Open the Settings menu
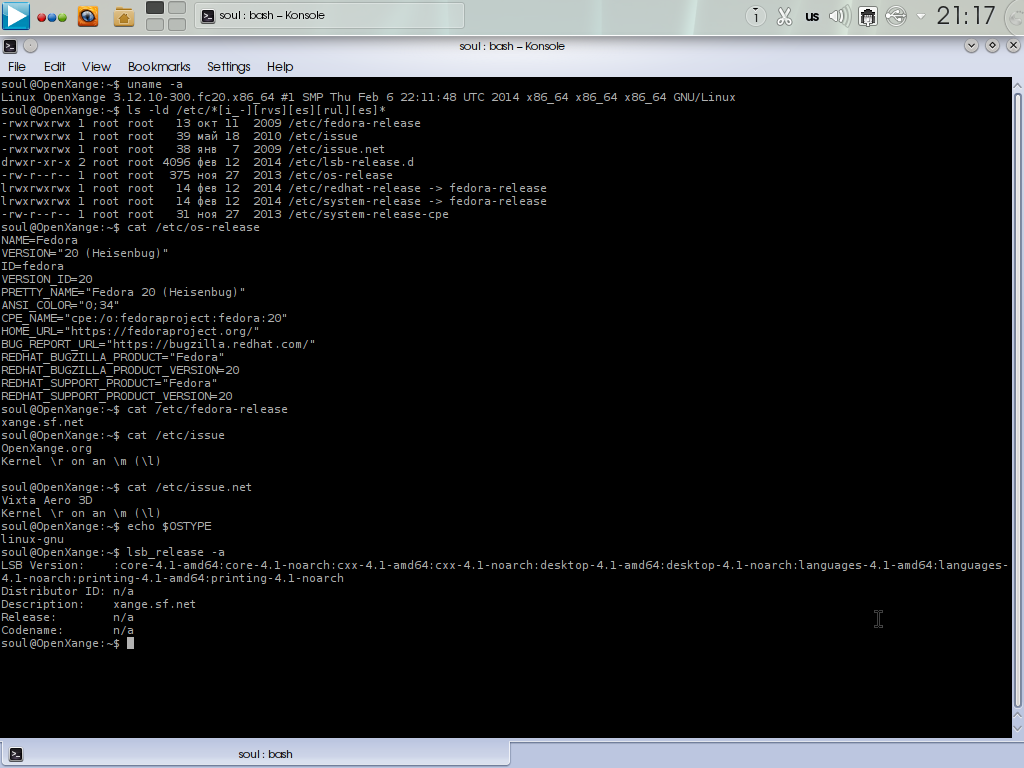This screenshot has height=768, width=1024. (229, 67)
